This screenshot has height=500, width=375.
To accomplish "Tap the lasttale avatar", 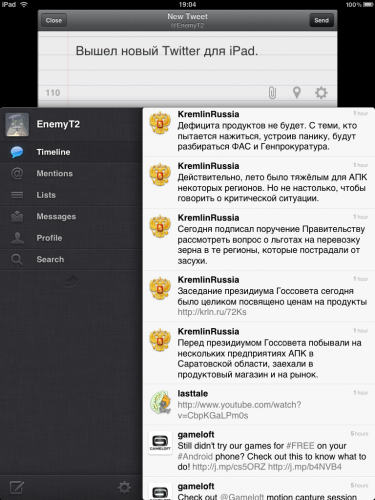I will coord(160,402).
